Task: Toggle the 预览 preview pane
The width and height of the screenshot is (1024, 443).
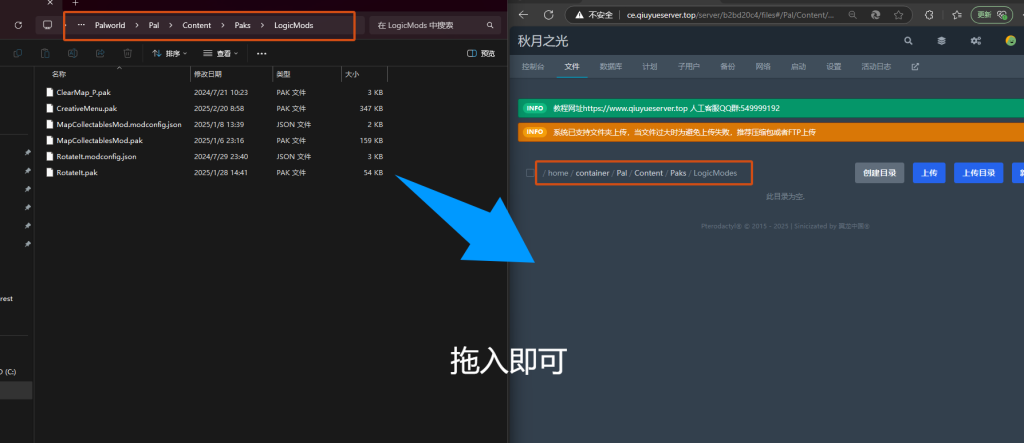Action: pyautogui.click(x=481, y=53)
